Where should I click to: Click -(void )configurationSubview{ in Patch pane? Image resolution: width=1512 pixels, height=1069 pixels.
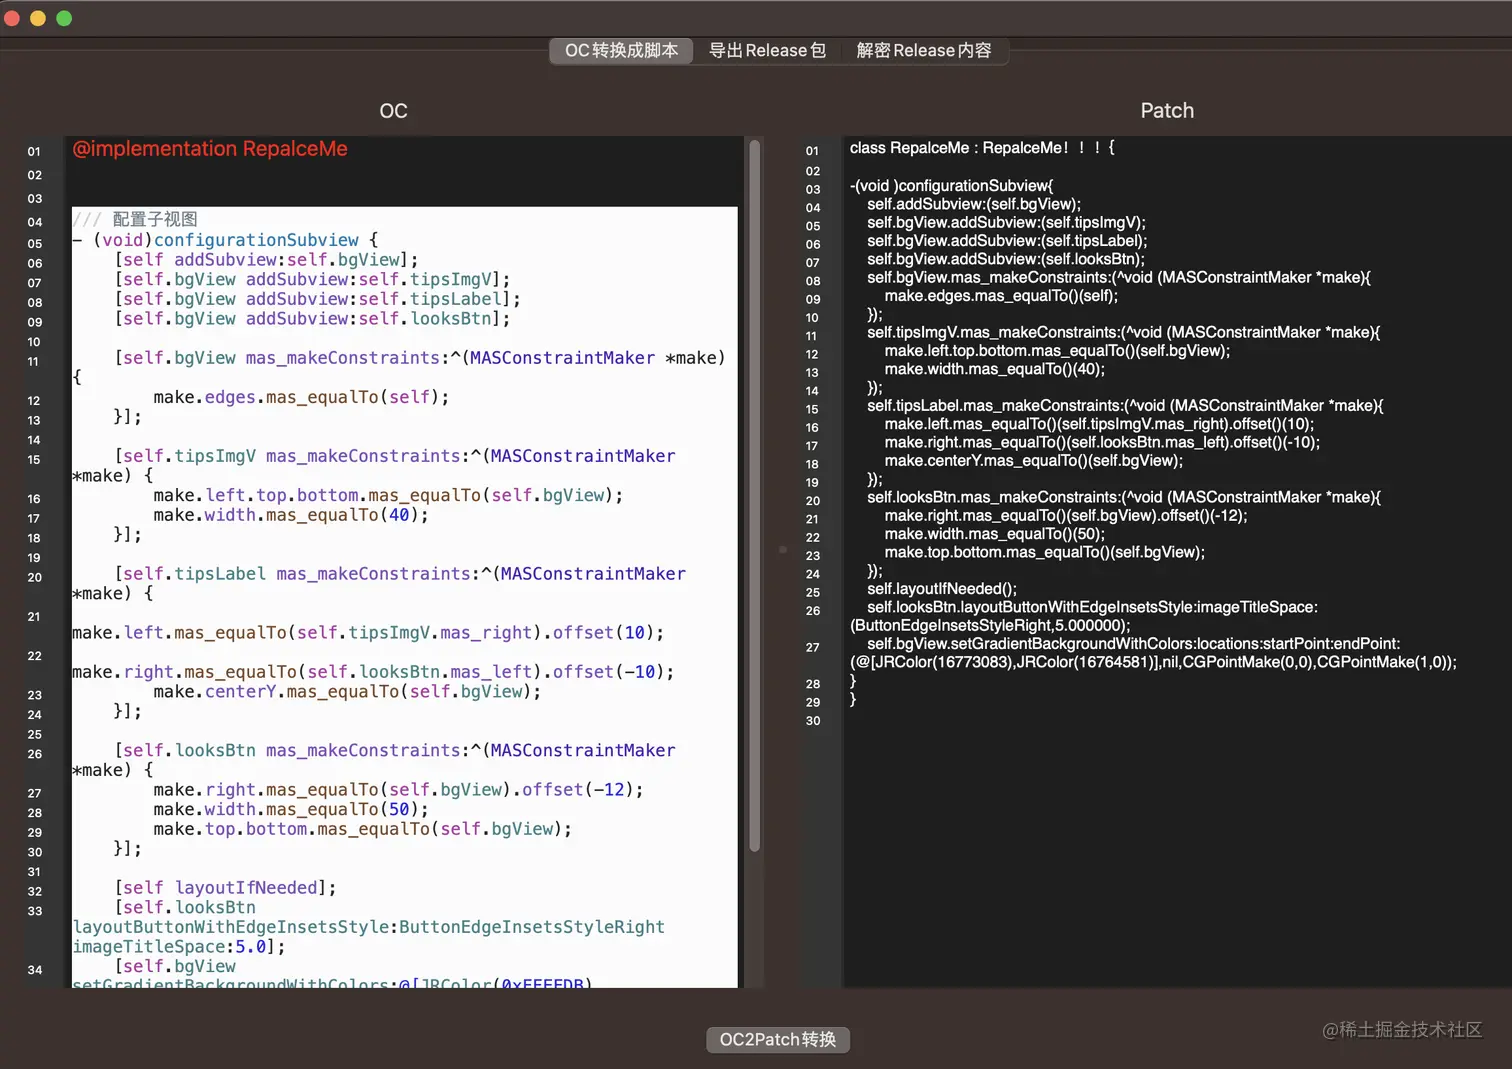951,186
